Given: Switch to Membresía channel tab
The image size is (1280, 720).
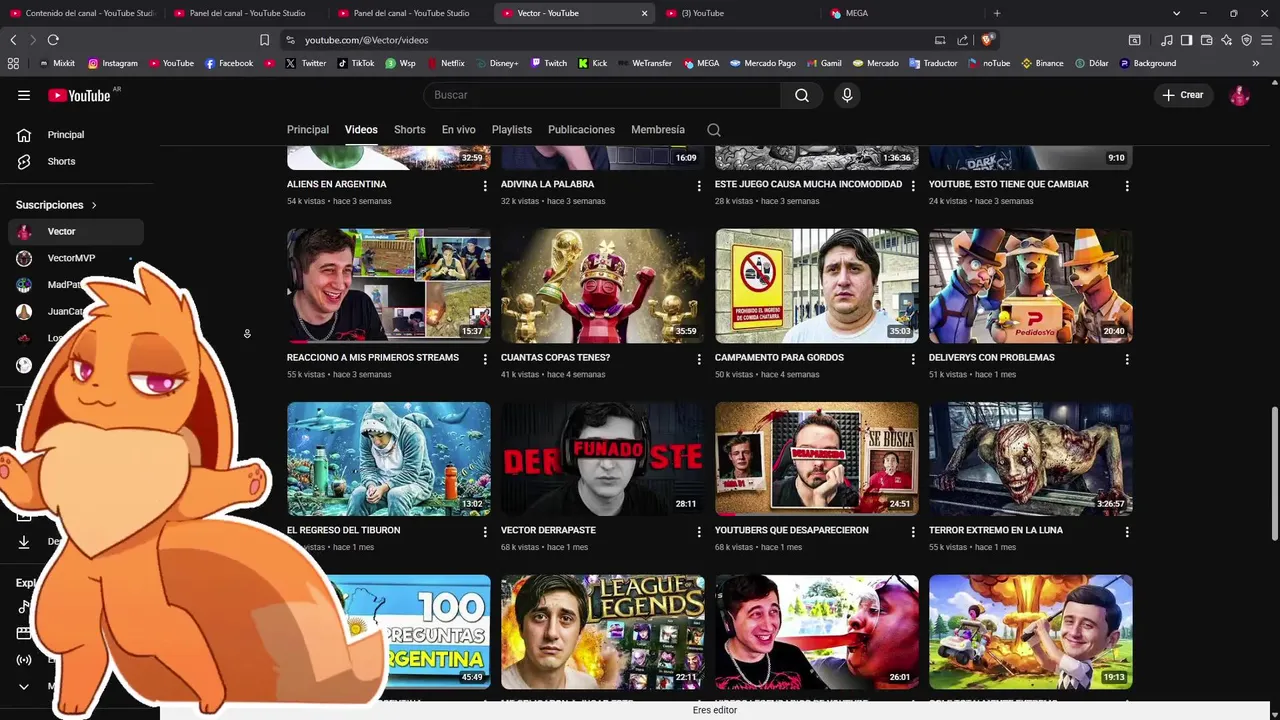Looking at the screenshot, I should pyautogui.click(x=658, y=130).
